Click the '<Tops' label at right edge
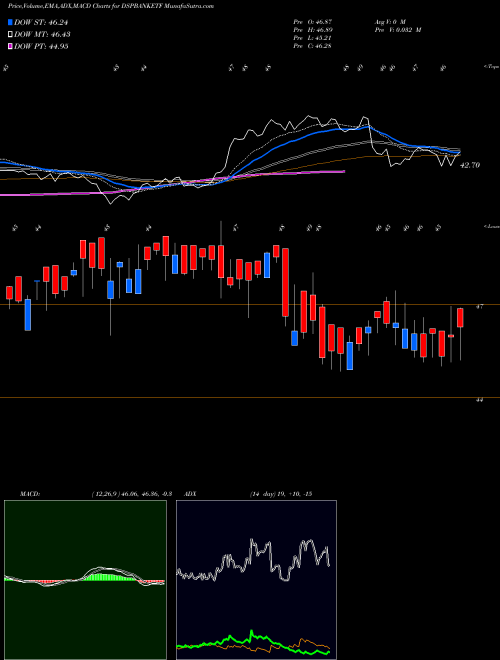This screenshot has width=500, height=660. tap(491, 67)
